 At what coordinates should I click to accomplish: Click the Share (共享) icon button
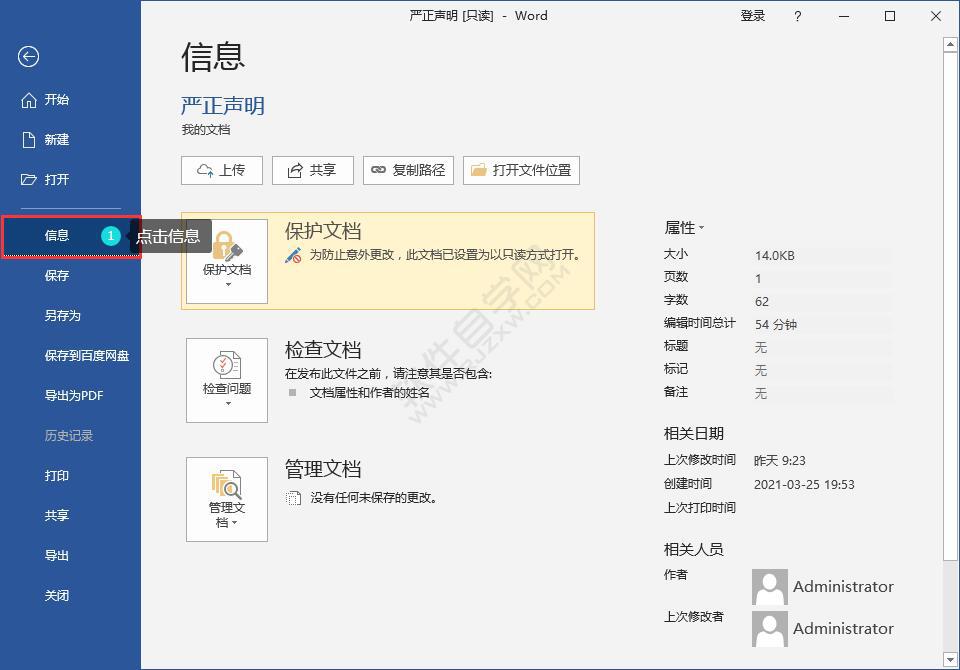(312, 170)
